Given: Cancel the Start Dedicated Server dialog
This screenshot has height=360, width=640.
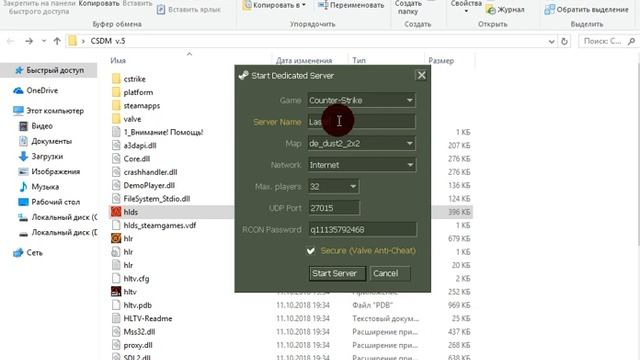Looking at the screenshot, I should 390,273.
